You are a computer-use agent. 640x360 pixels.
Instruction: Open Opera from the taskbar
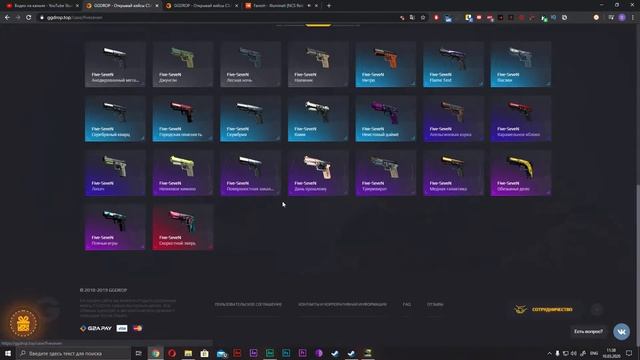[x=172, y=353]
